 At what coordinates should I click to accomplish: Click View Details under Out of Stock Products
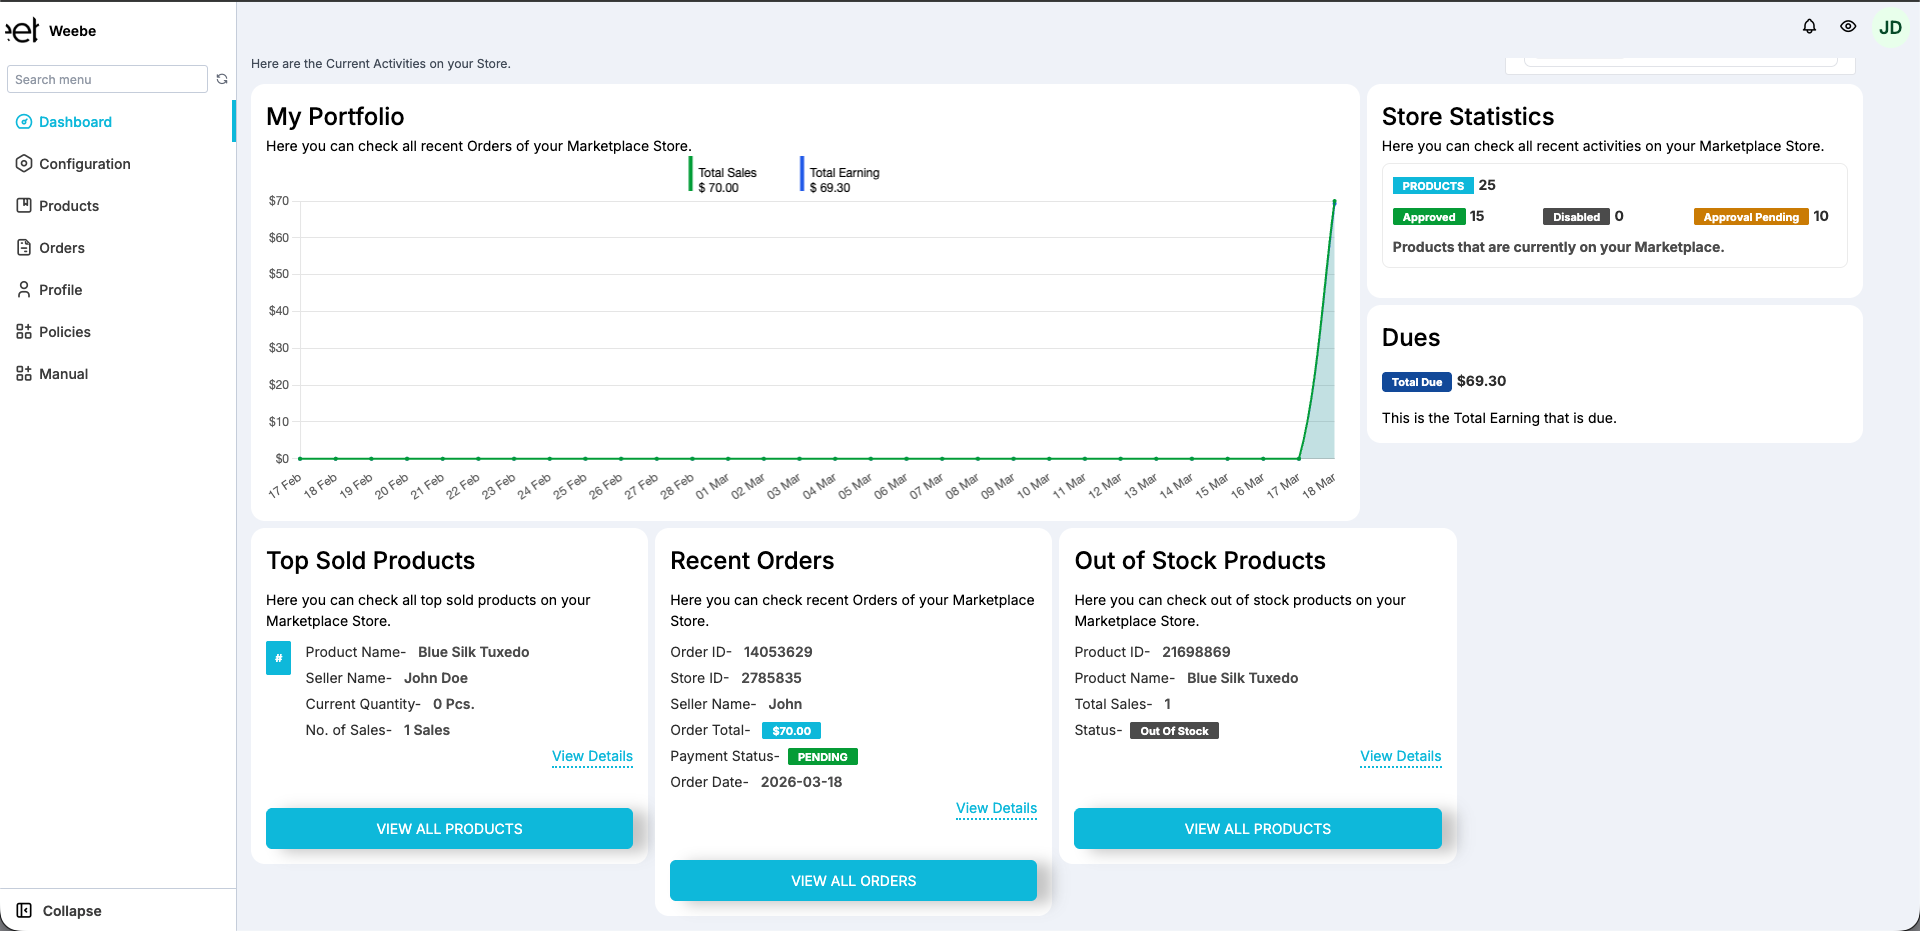(x=1400, y=756)
